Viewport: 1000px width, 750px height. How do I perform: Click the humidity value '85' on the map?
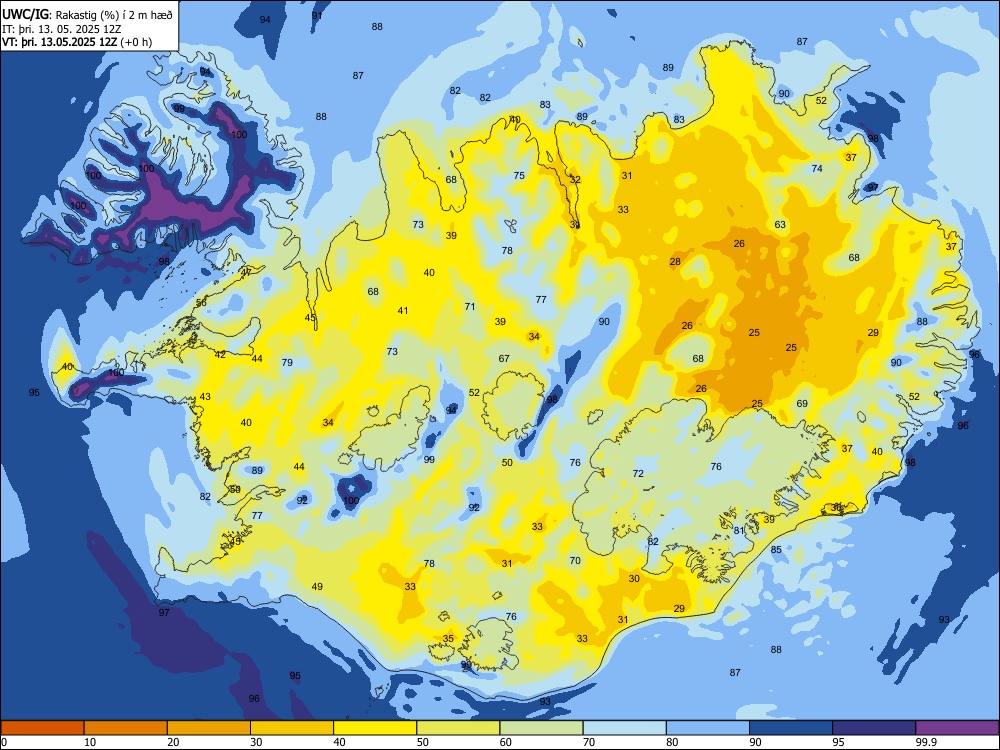[x=776, y=550]
